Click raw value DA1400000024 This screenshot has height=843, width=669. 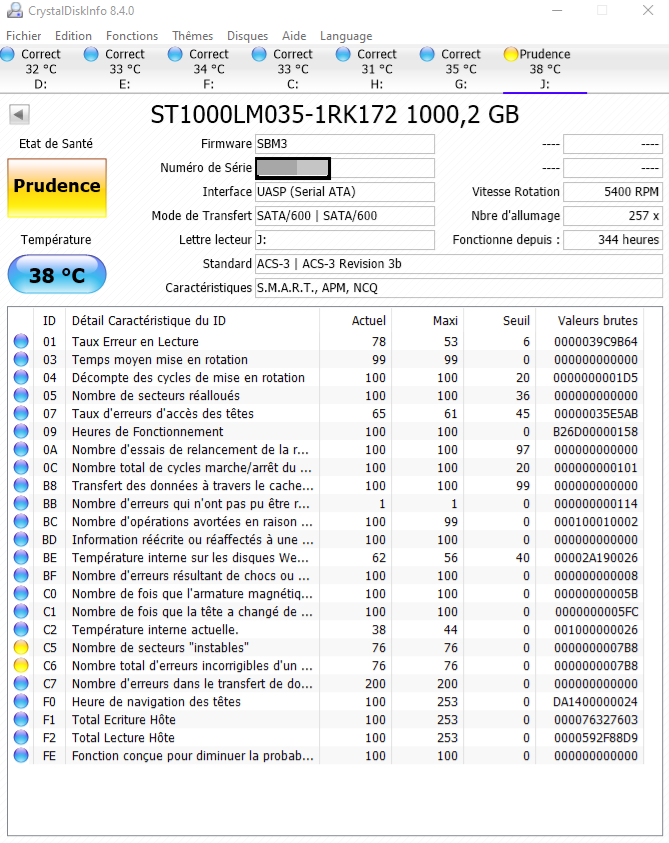[595, 702]
